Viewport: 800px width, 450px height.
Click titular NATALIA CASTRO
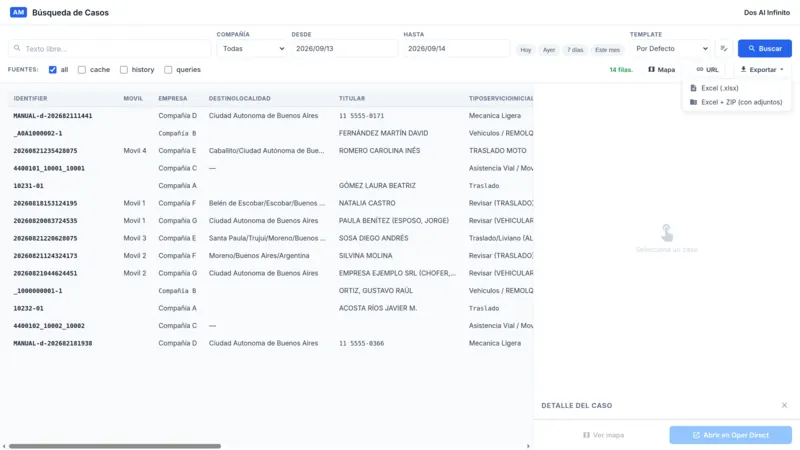[367, 203]
